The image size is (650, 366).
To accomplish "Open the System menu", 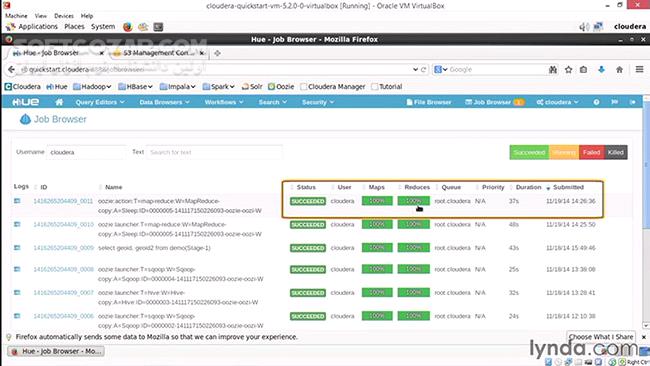I will [103, 27].
